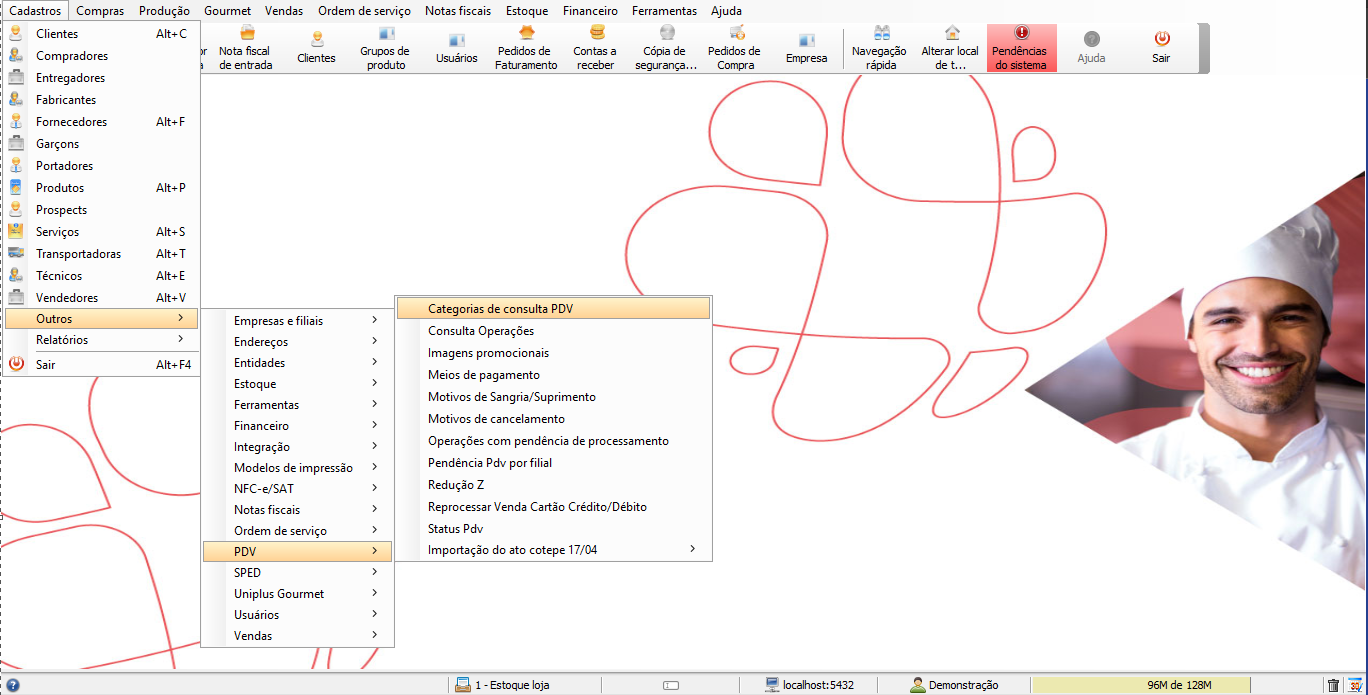Expand Importação do ato cotepe 17/04

554,550
